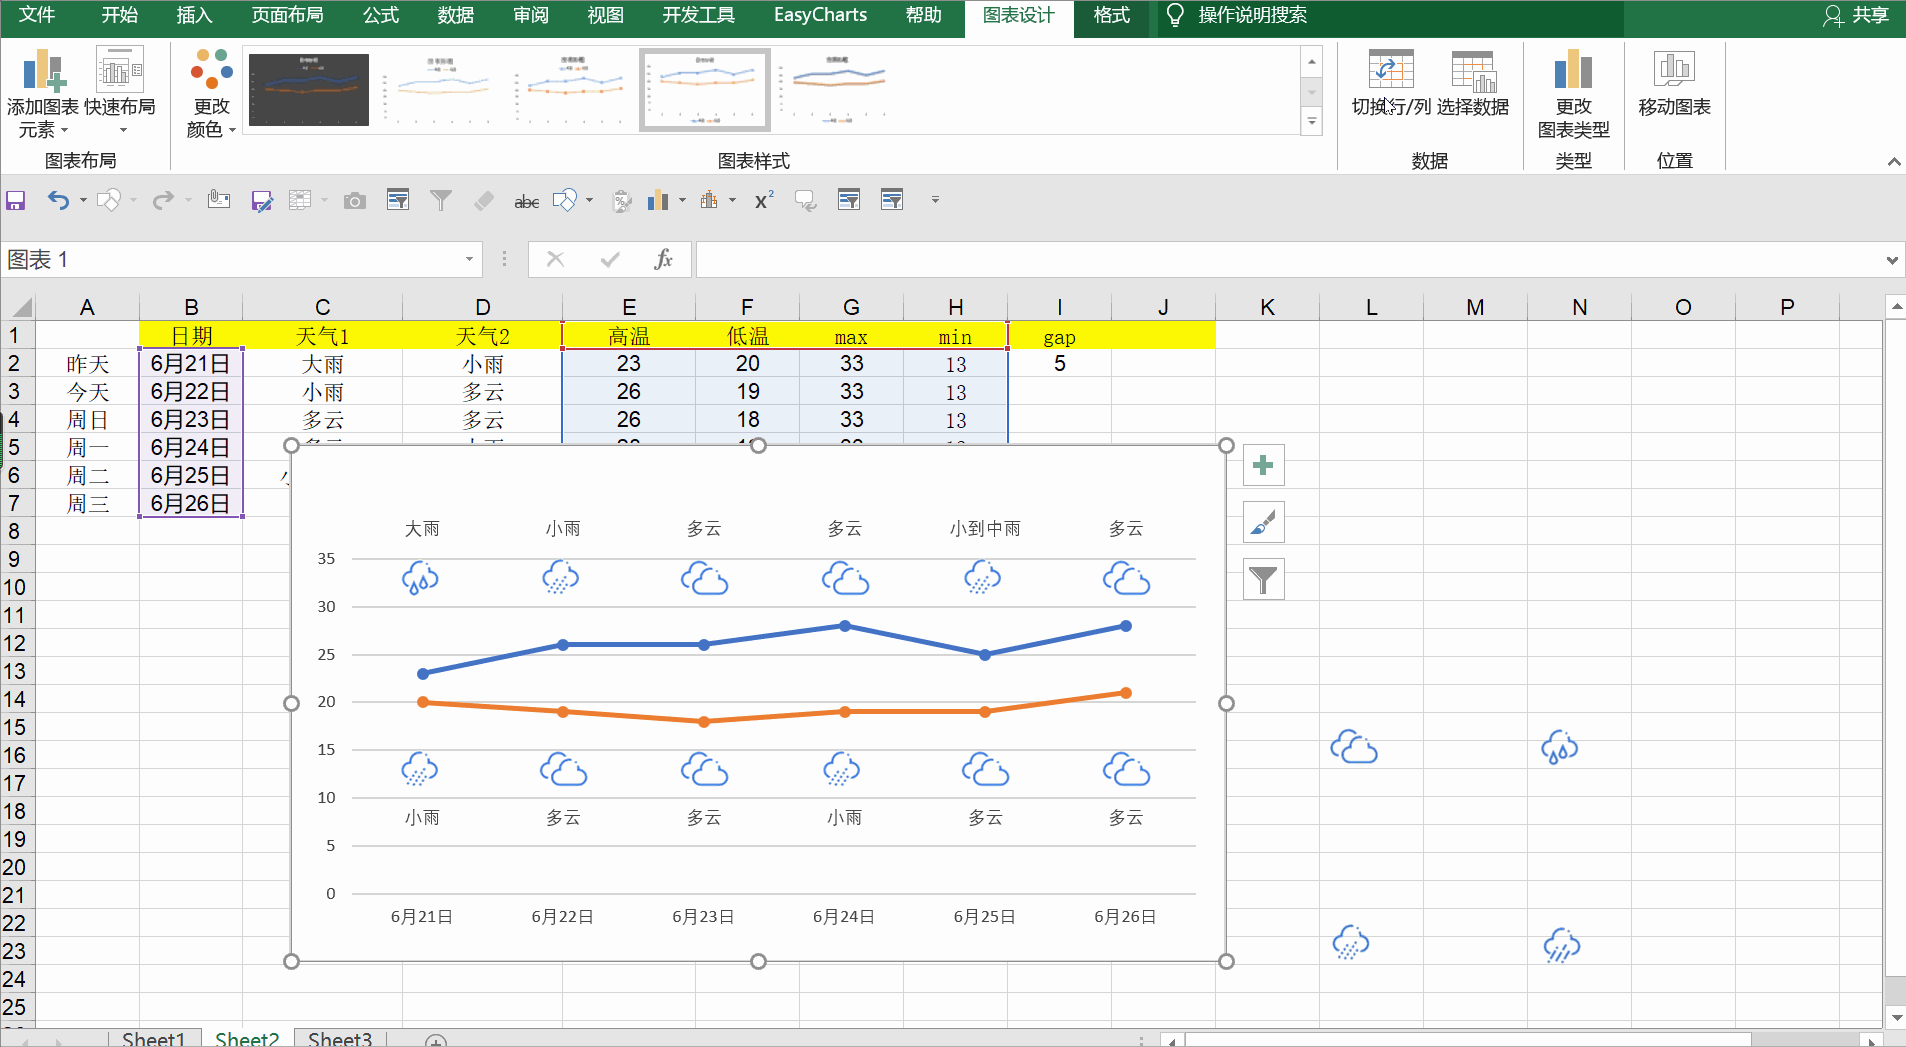Open Customize Quick Access Toolbar dropdown

[935, 200]
